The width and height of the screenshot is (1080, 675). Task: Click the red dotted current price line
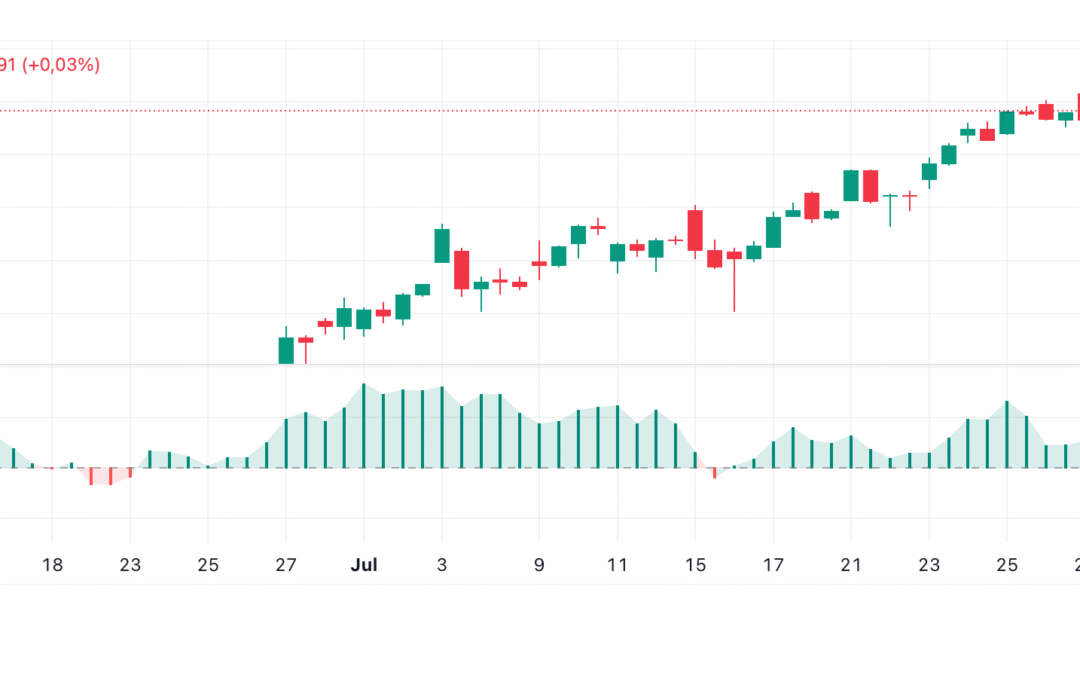coord(500,110)
